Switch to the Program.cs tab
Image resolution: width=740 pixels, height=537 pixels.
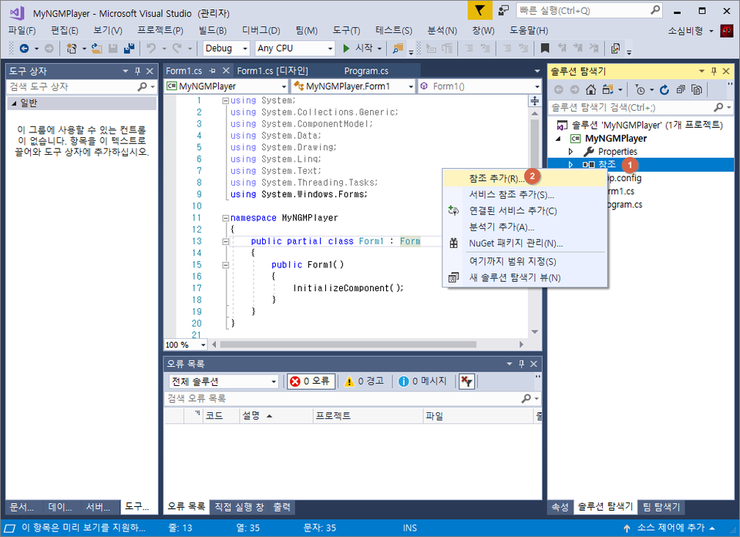click(366, 71)
